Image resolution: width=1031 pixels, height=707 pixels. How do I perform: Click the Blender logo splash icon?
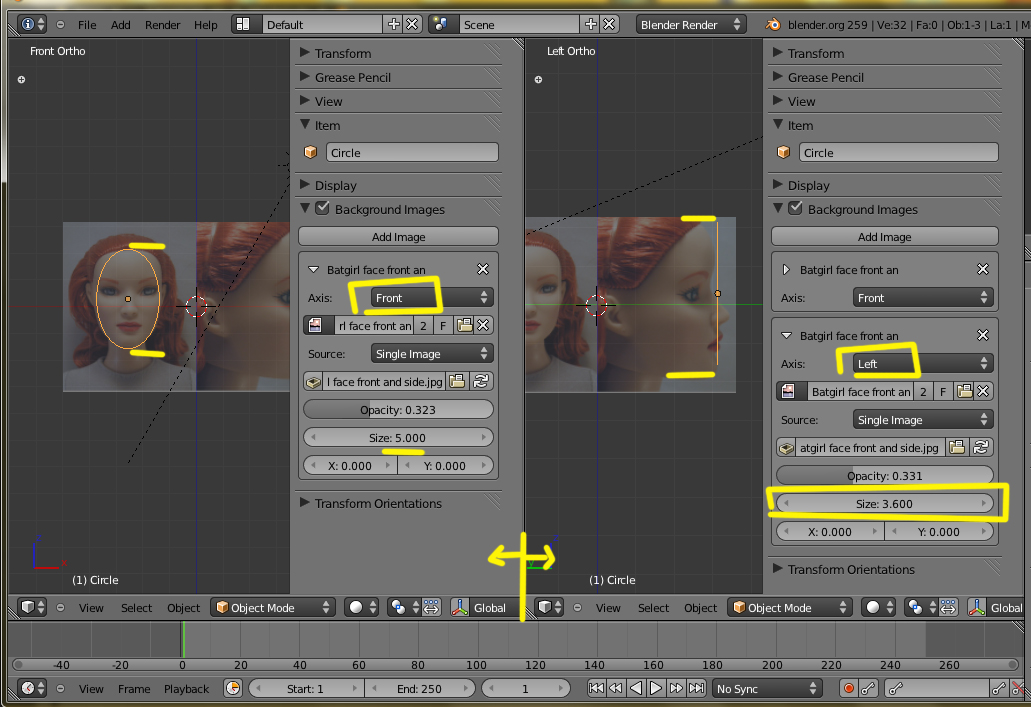pyautogui.click(x=773, y=24)
